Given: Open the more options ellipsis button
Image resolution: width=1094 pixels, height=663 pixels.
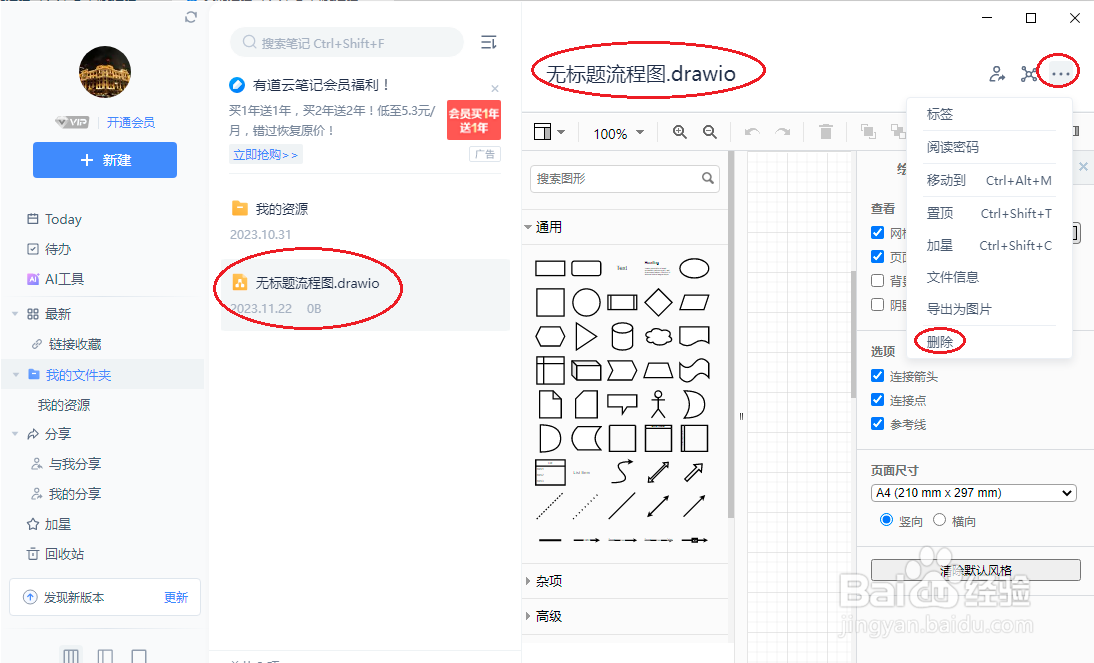Looking at the screenshot, I should 1060,73.
